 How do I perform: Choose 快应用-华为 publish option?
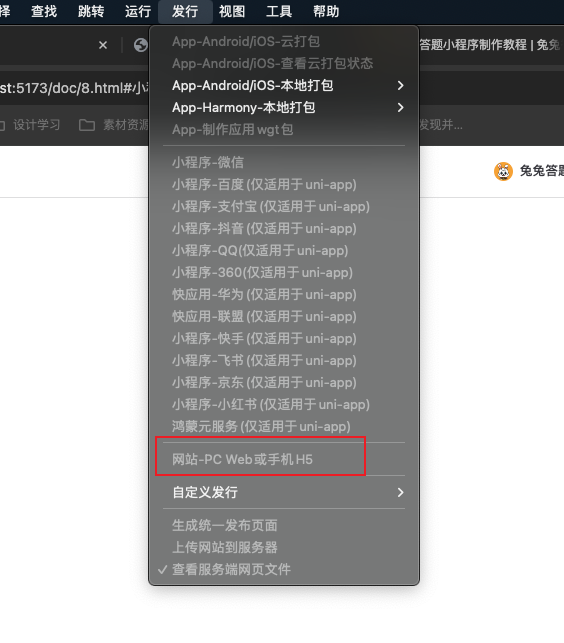[284, 294]
